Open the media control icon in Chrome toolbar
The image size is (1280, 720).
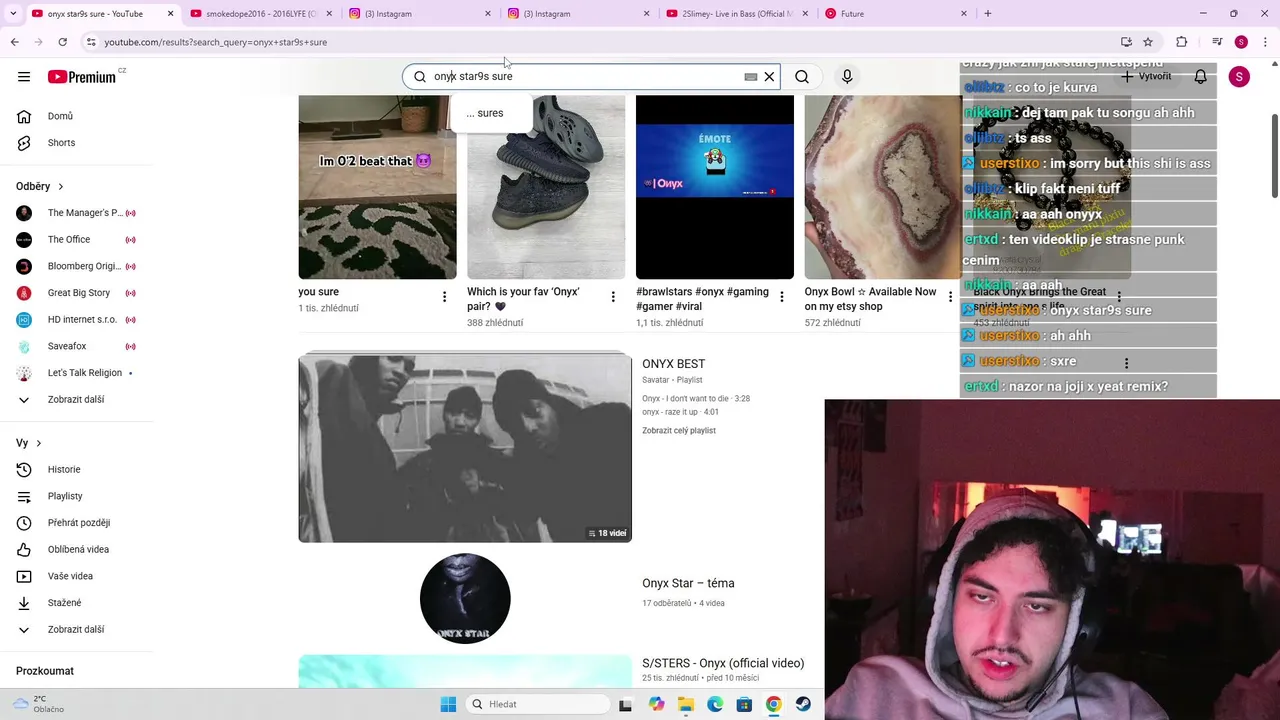[x=1217, y=42]
